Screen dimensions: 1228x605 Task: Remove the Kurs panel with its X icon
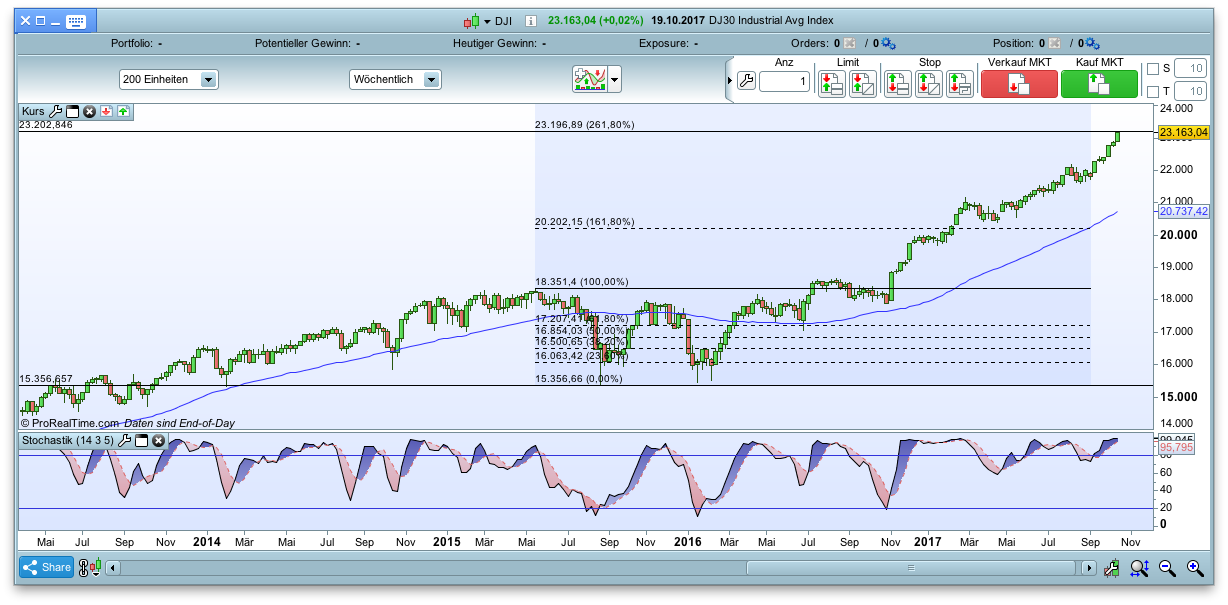(x=89, y=111)
